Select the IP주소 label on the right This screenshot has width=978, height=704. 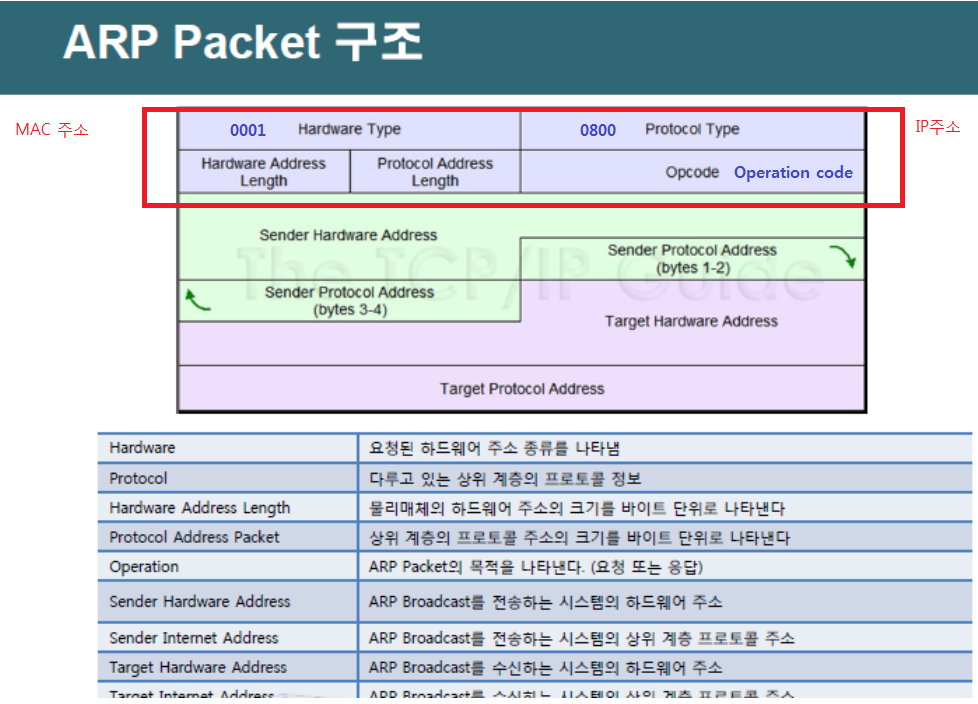tap(938, 127)
